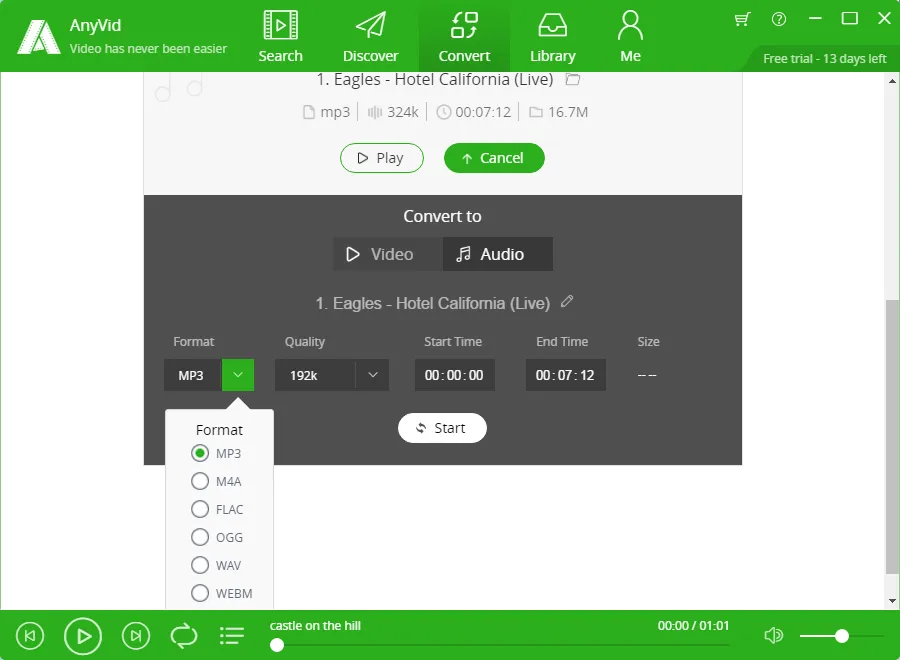Go to the Discover tab
This screenshot has width=900, height=660.
[x=370, y=36]
